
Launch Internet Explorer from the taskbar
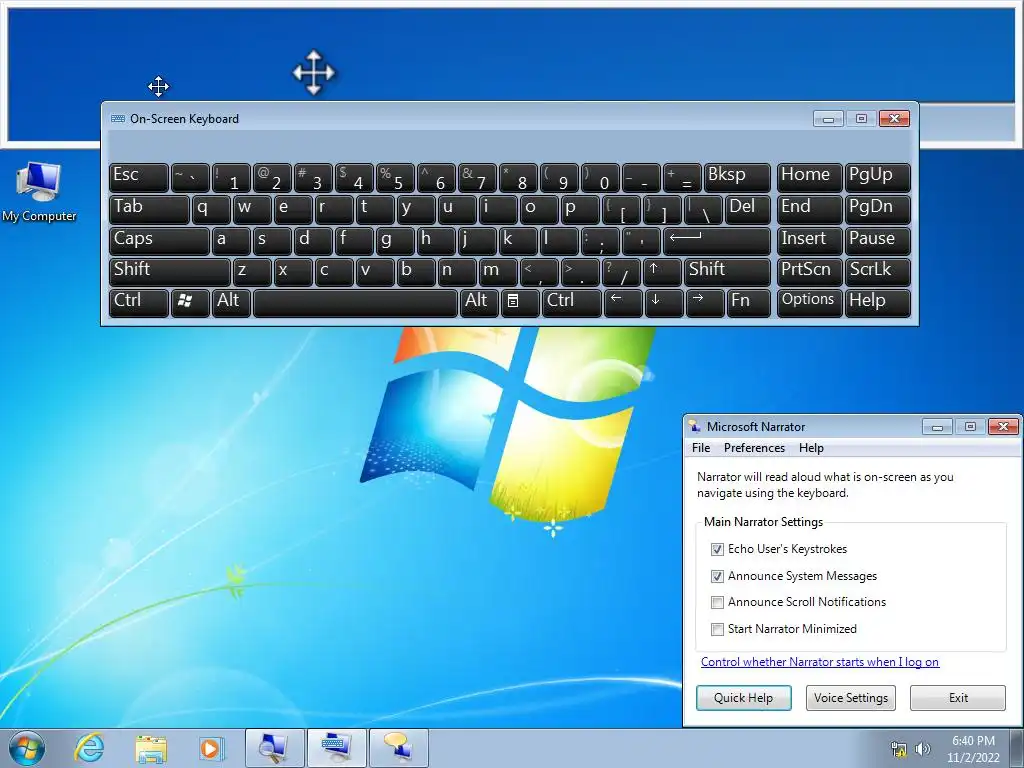(89, 748)
